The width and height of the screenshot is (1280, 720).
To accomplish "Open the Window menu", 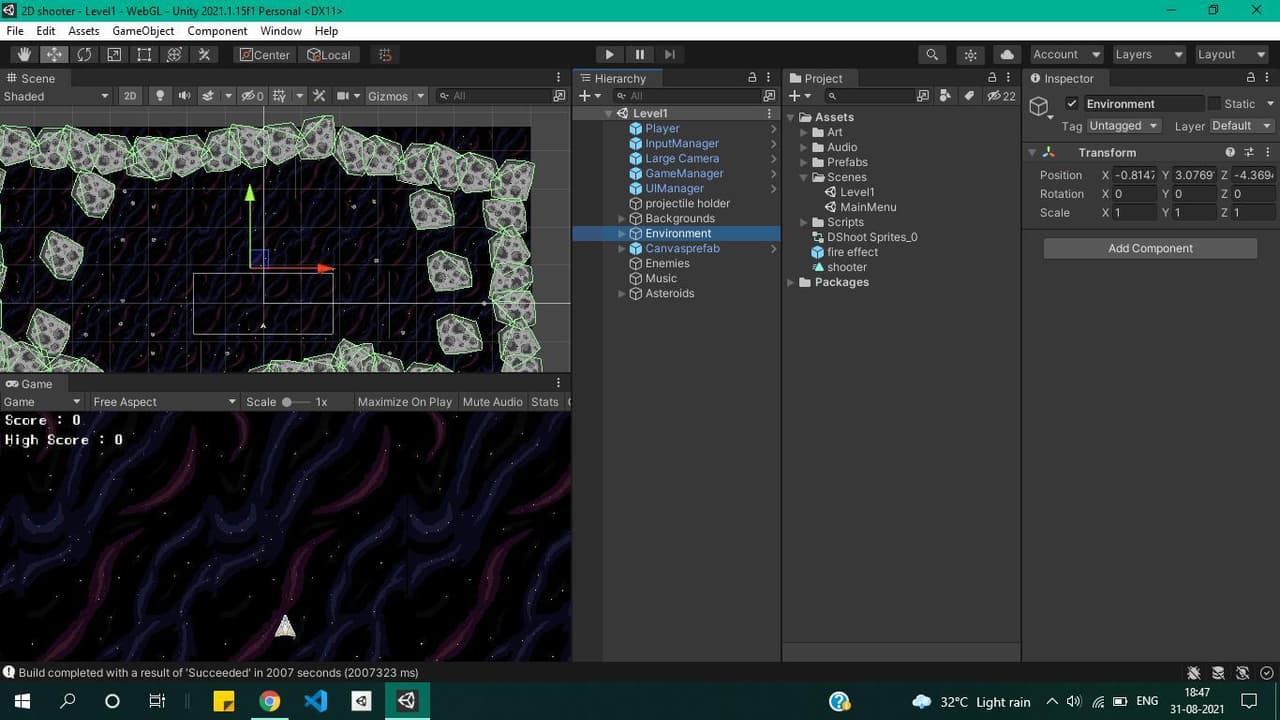I will [x=281, y=31].
